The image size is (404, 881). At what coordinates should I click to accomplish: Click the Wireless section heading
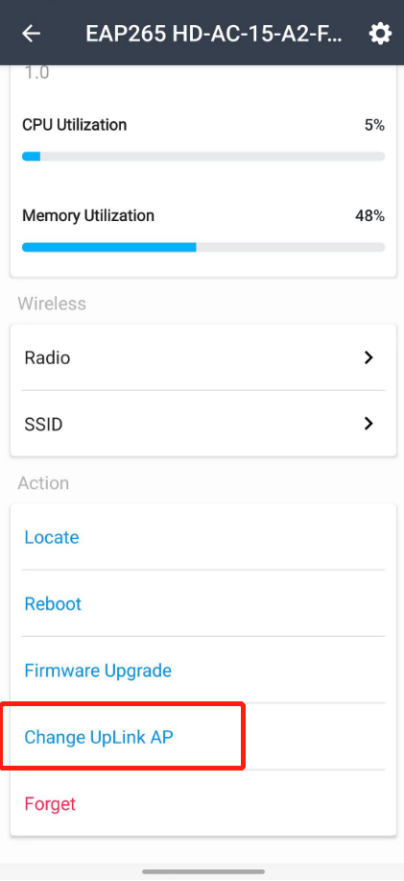[52, 303]
